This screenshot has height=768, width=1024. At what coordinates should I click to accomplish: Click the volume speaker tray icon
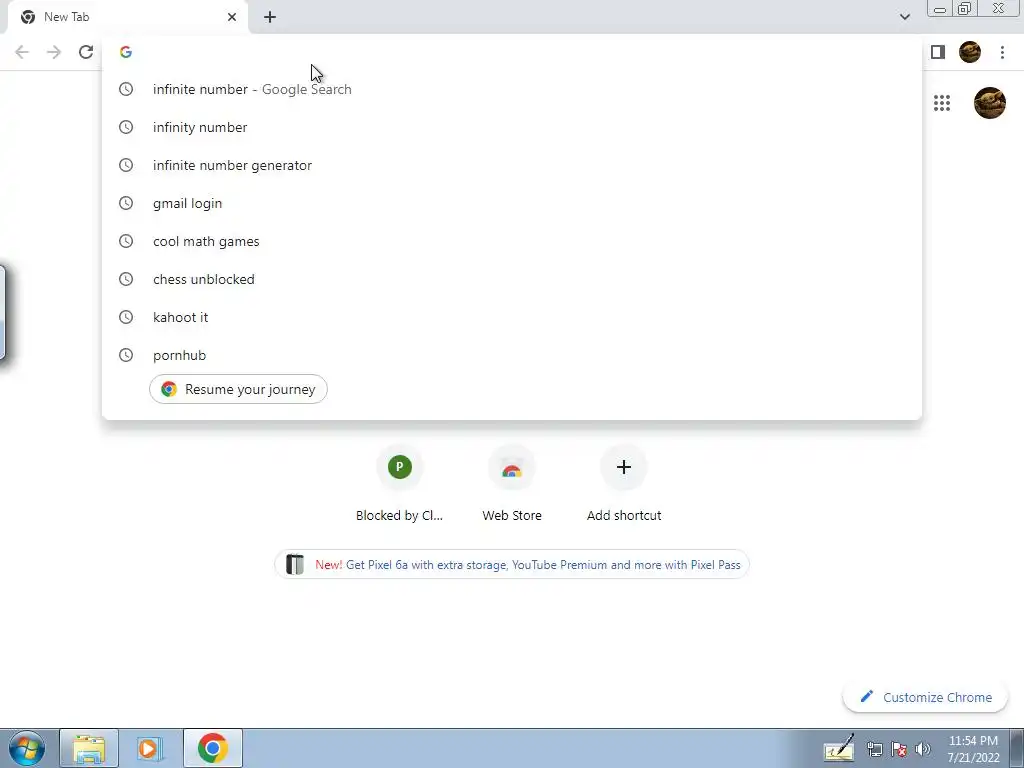pyautogui.click(x=923, y=750)
